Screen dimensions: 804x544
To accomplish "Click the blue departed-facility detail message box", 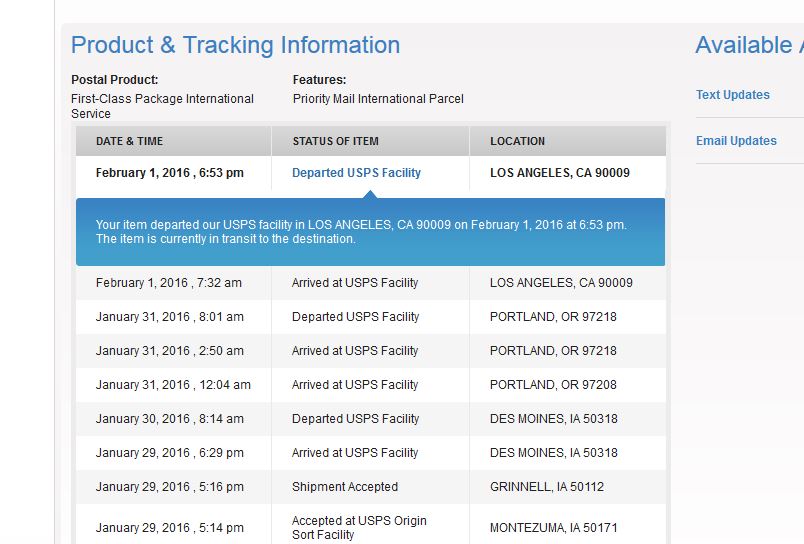I will pyautogui.click(x=370, y=232).
